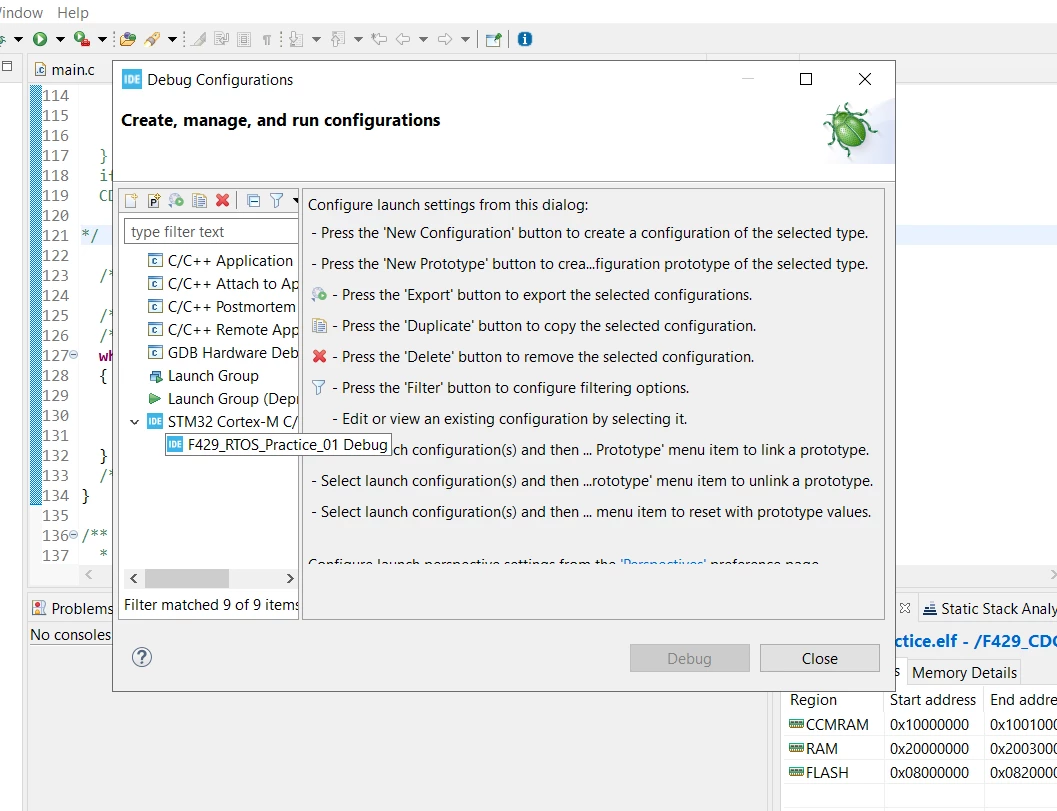
Task: Collapse the STM32 Cortex-M tree node
Action: point(134,422)
